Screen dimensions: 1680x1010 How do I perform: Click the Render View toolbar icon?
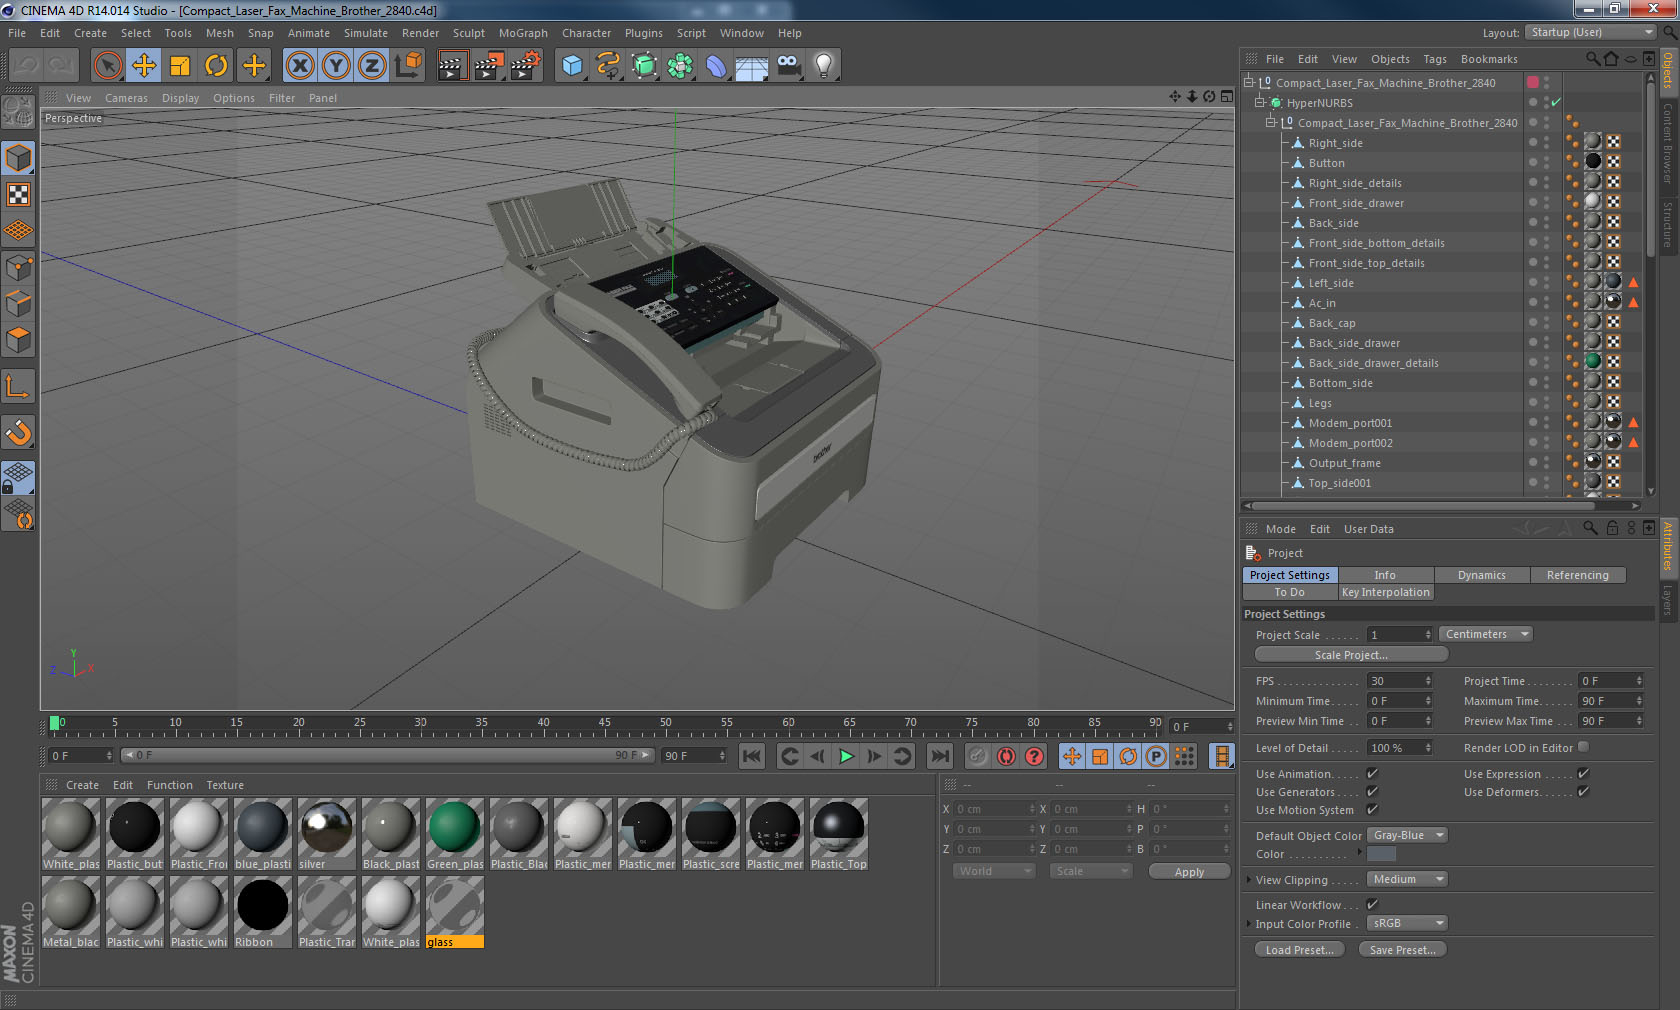[452, 65]
